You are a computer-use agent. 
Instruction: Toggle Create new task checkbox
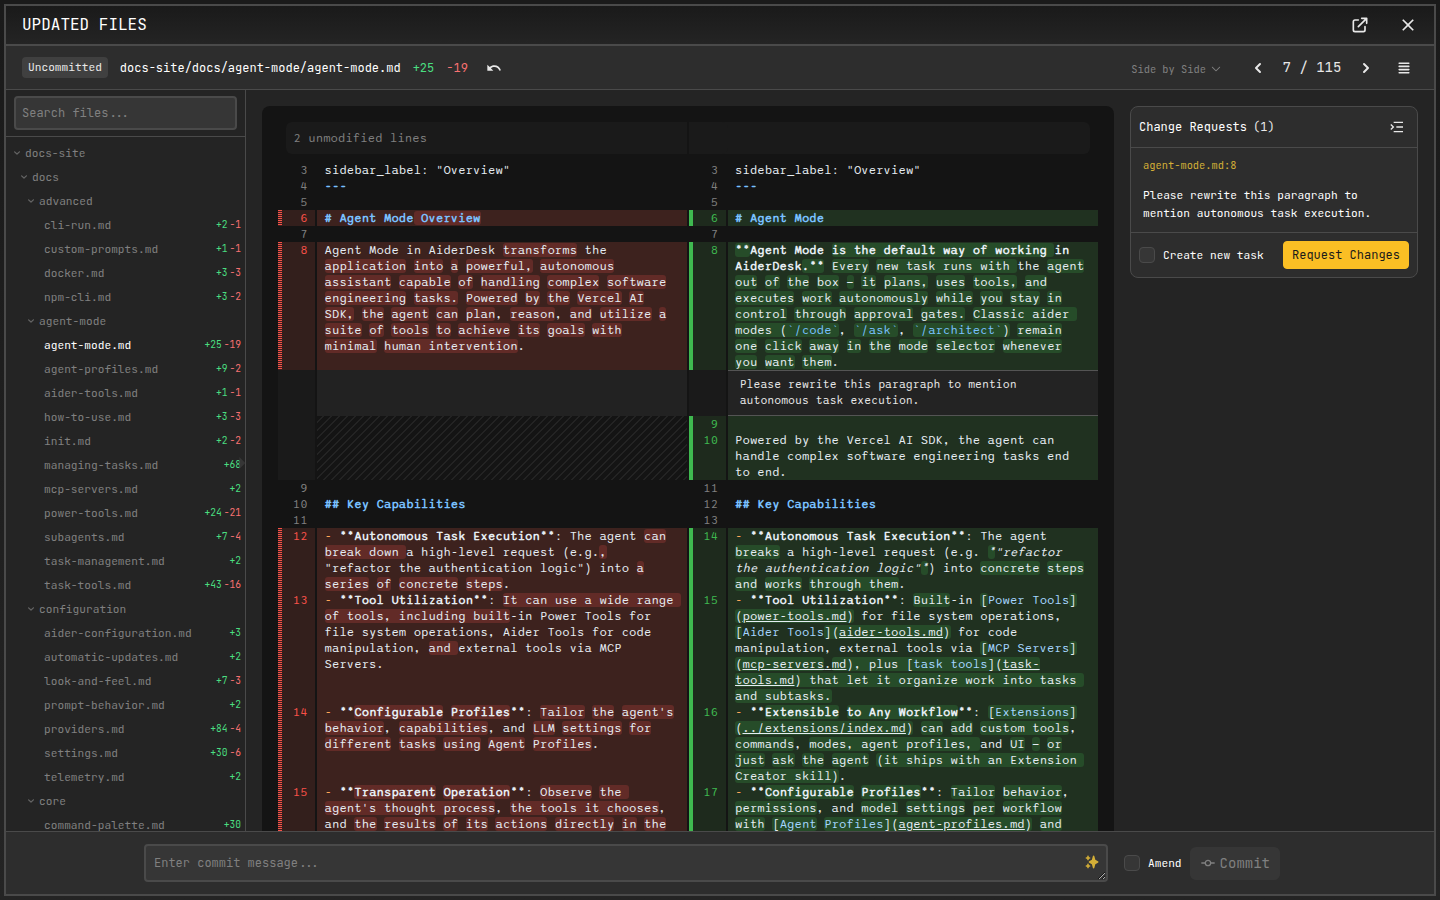pos(1147,255)
